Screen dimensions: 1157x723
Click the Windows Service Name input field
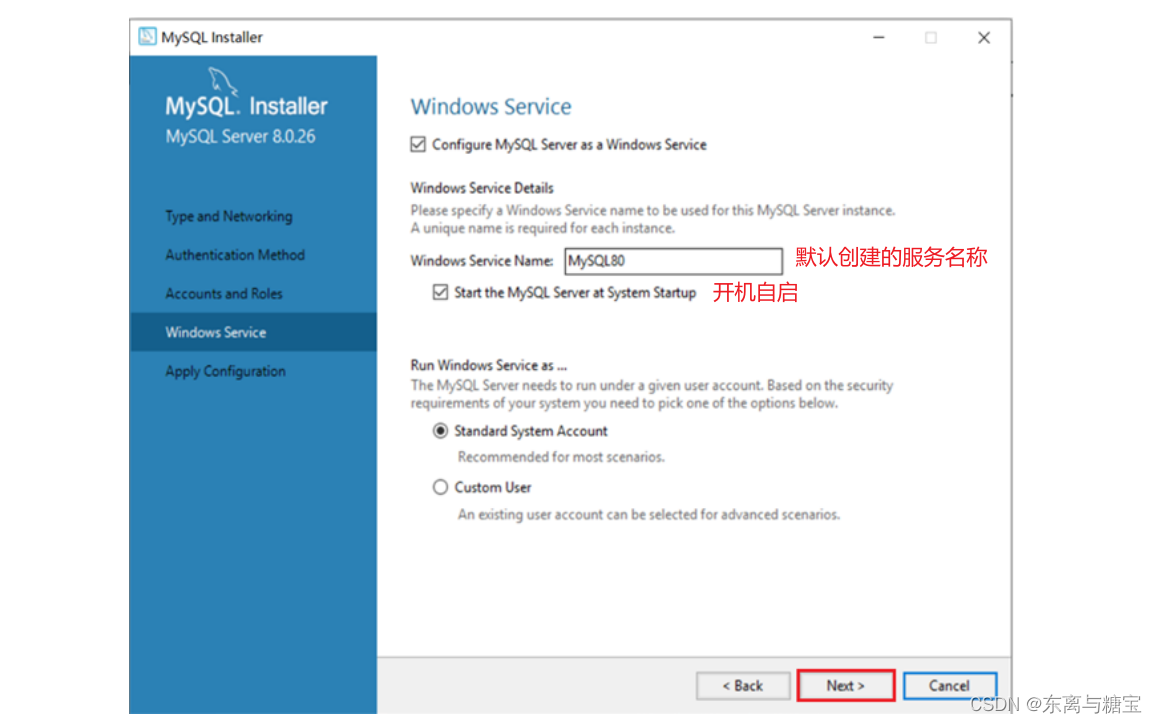pos(673,260)
